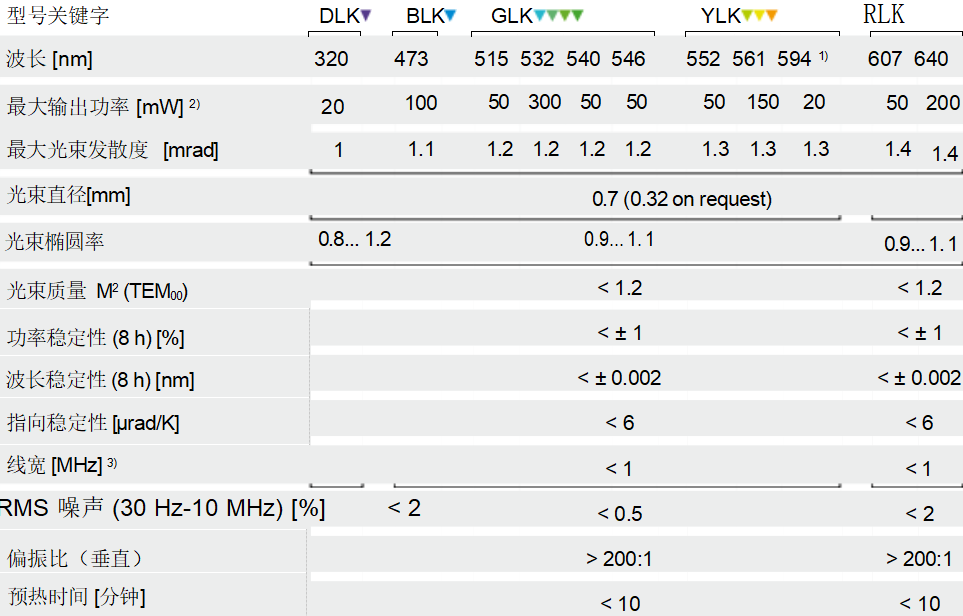963x616 pixels.
Task: Click the rightmost green triangle of GLK
Action: point(578,15)
